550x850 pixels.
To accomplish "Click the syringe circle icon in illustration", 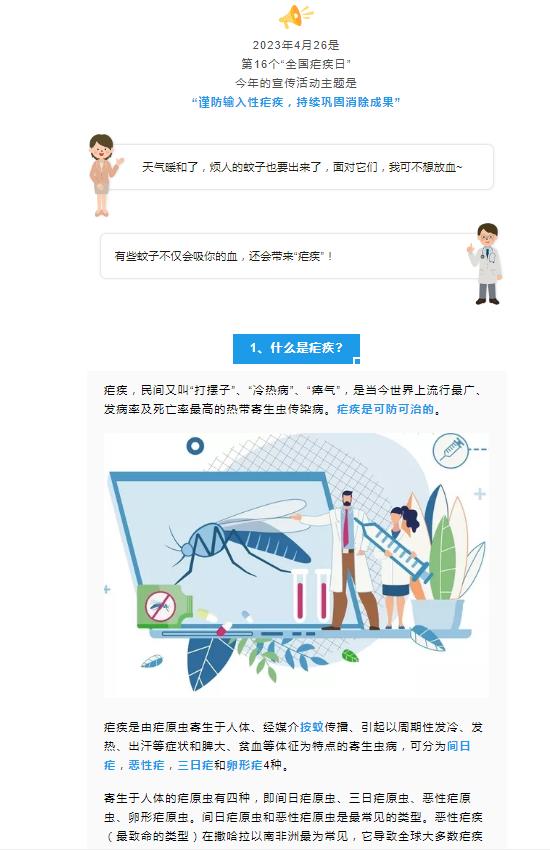I will [450, 450].
